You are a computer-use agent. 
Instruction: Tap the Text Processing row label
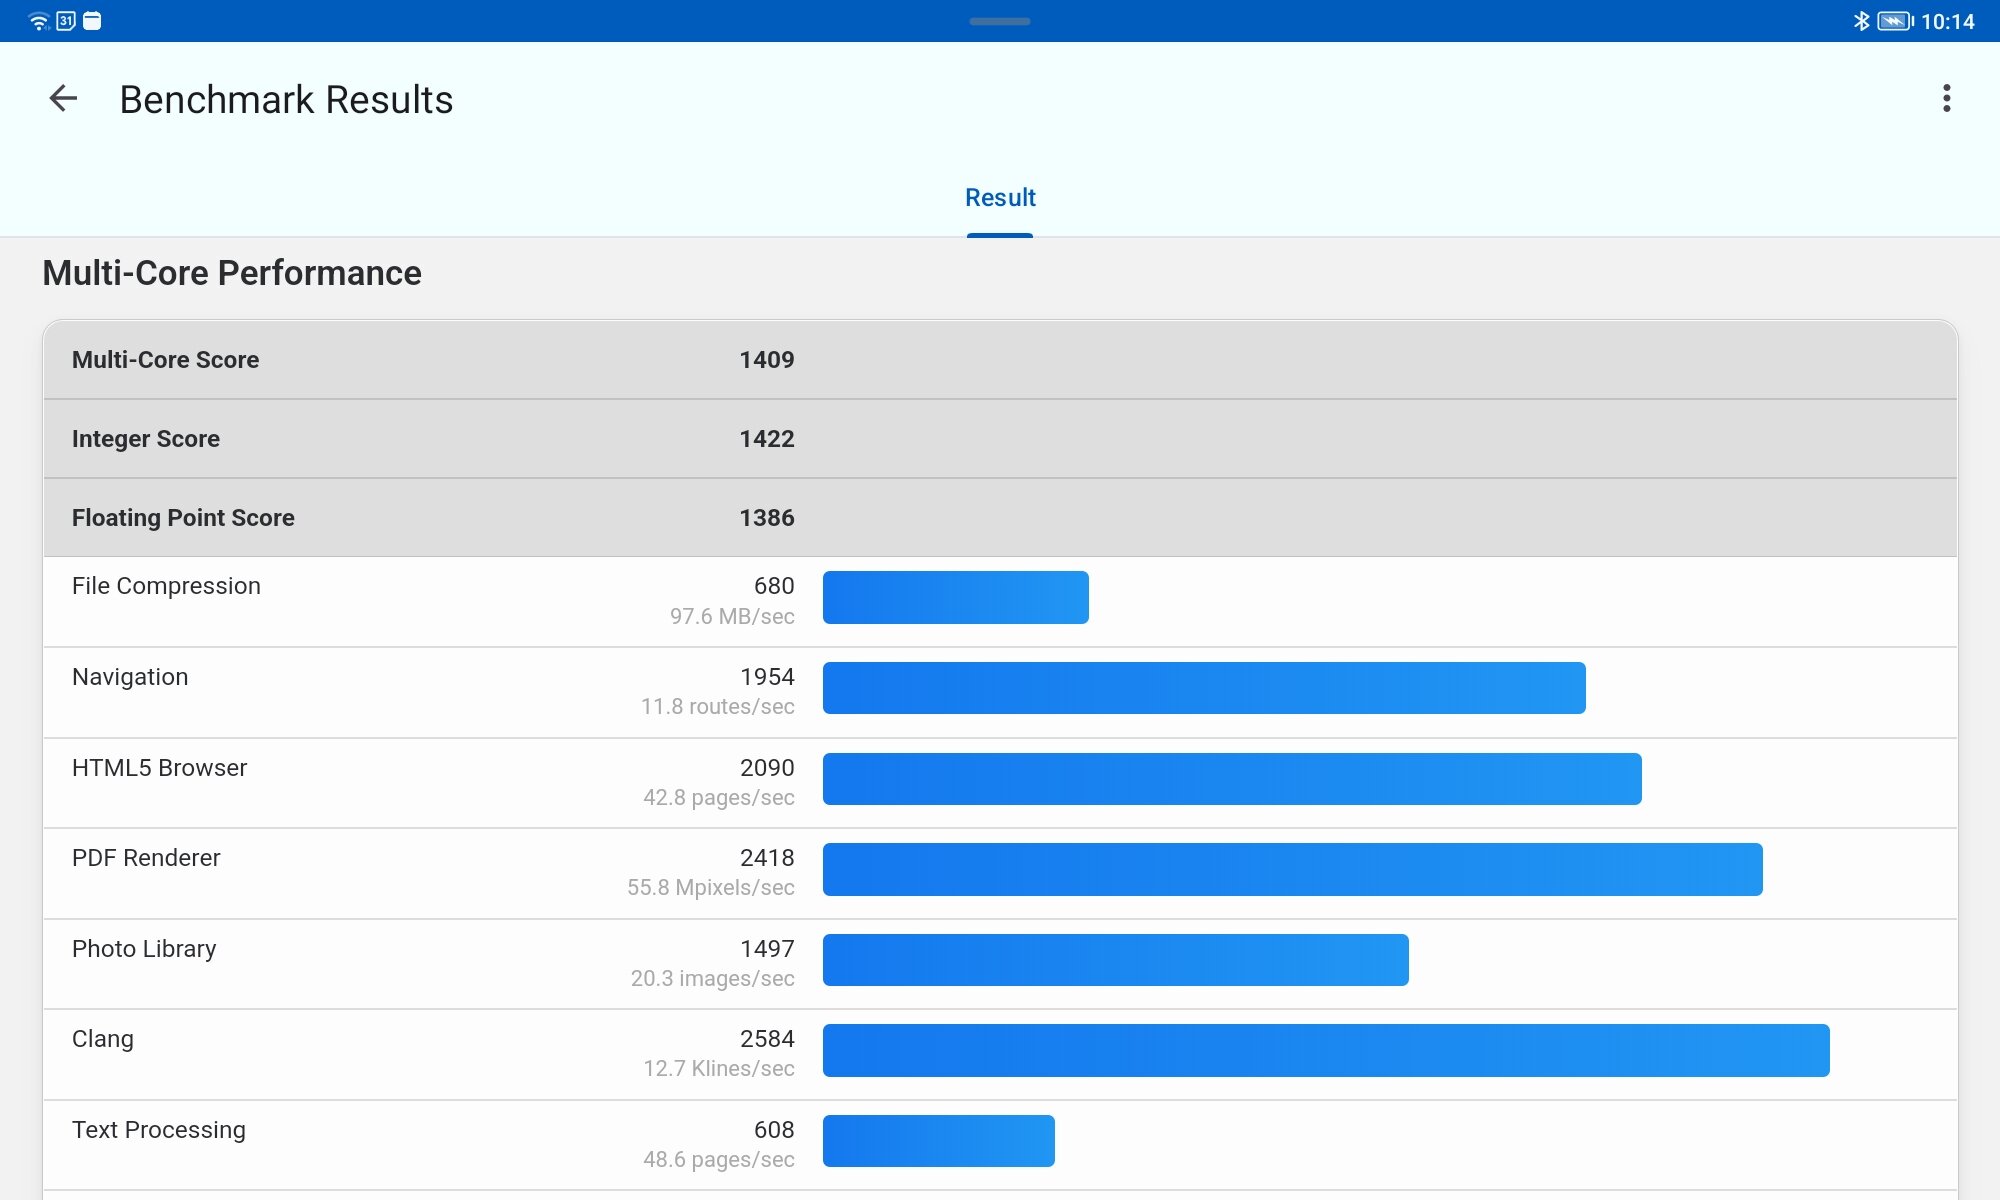(158, 1130)
